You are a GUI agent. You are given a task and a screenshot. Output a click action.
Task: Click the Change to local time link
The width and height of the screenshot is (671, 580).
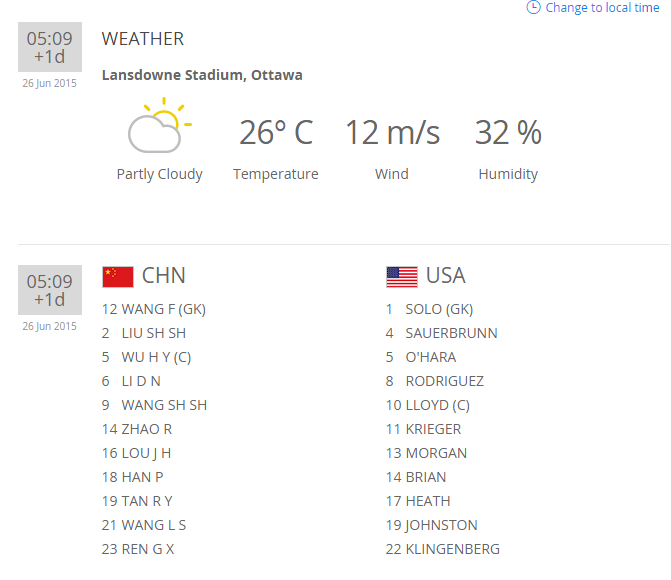[602, 8]
